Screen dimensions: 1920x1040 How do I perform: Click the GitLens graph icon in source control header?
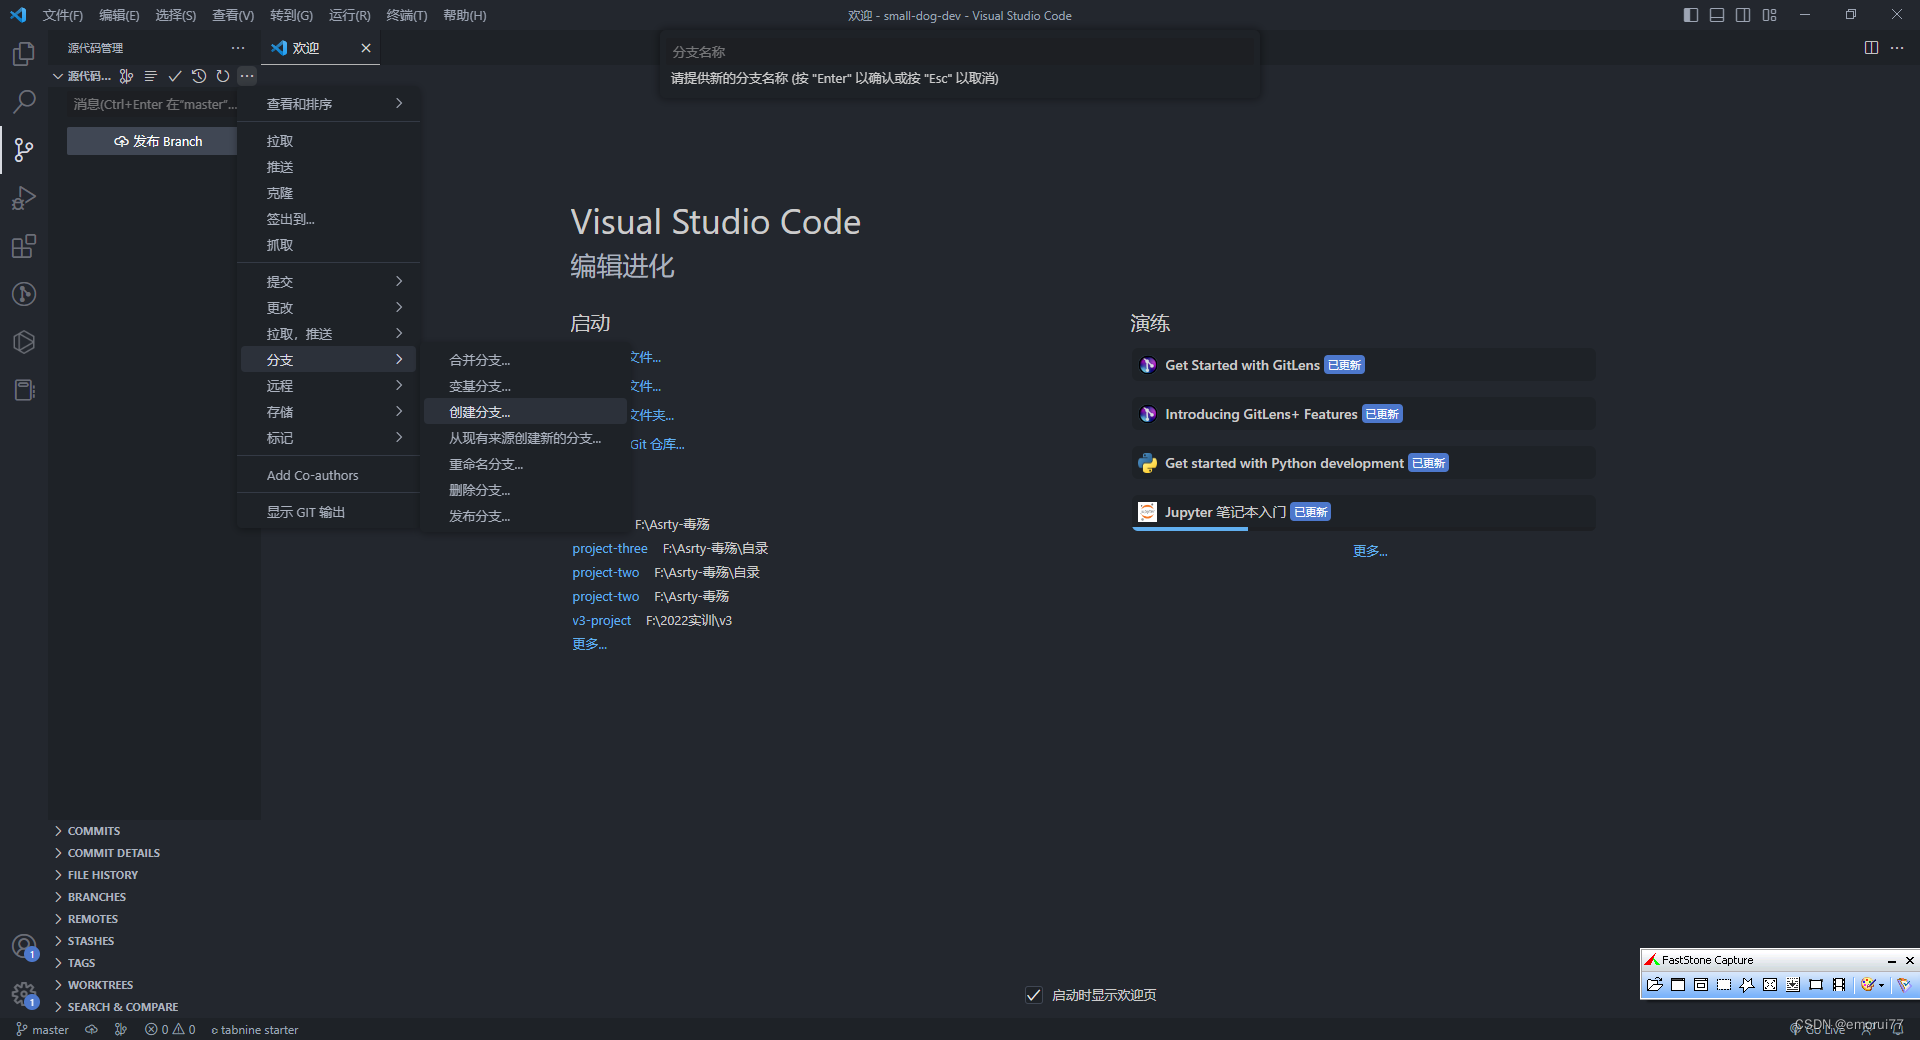(126, 76)
